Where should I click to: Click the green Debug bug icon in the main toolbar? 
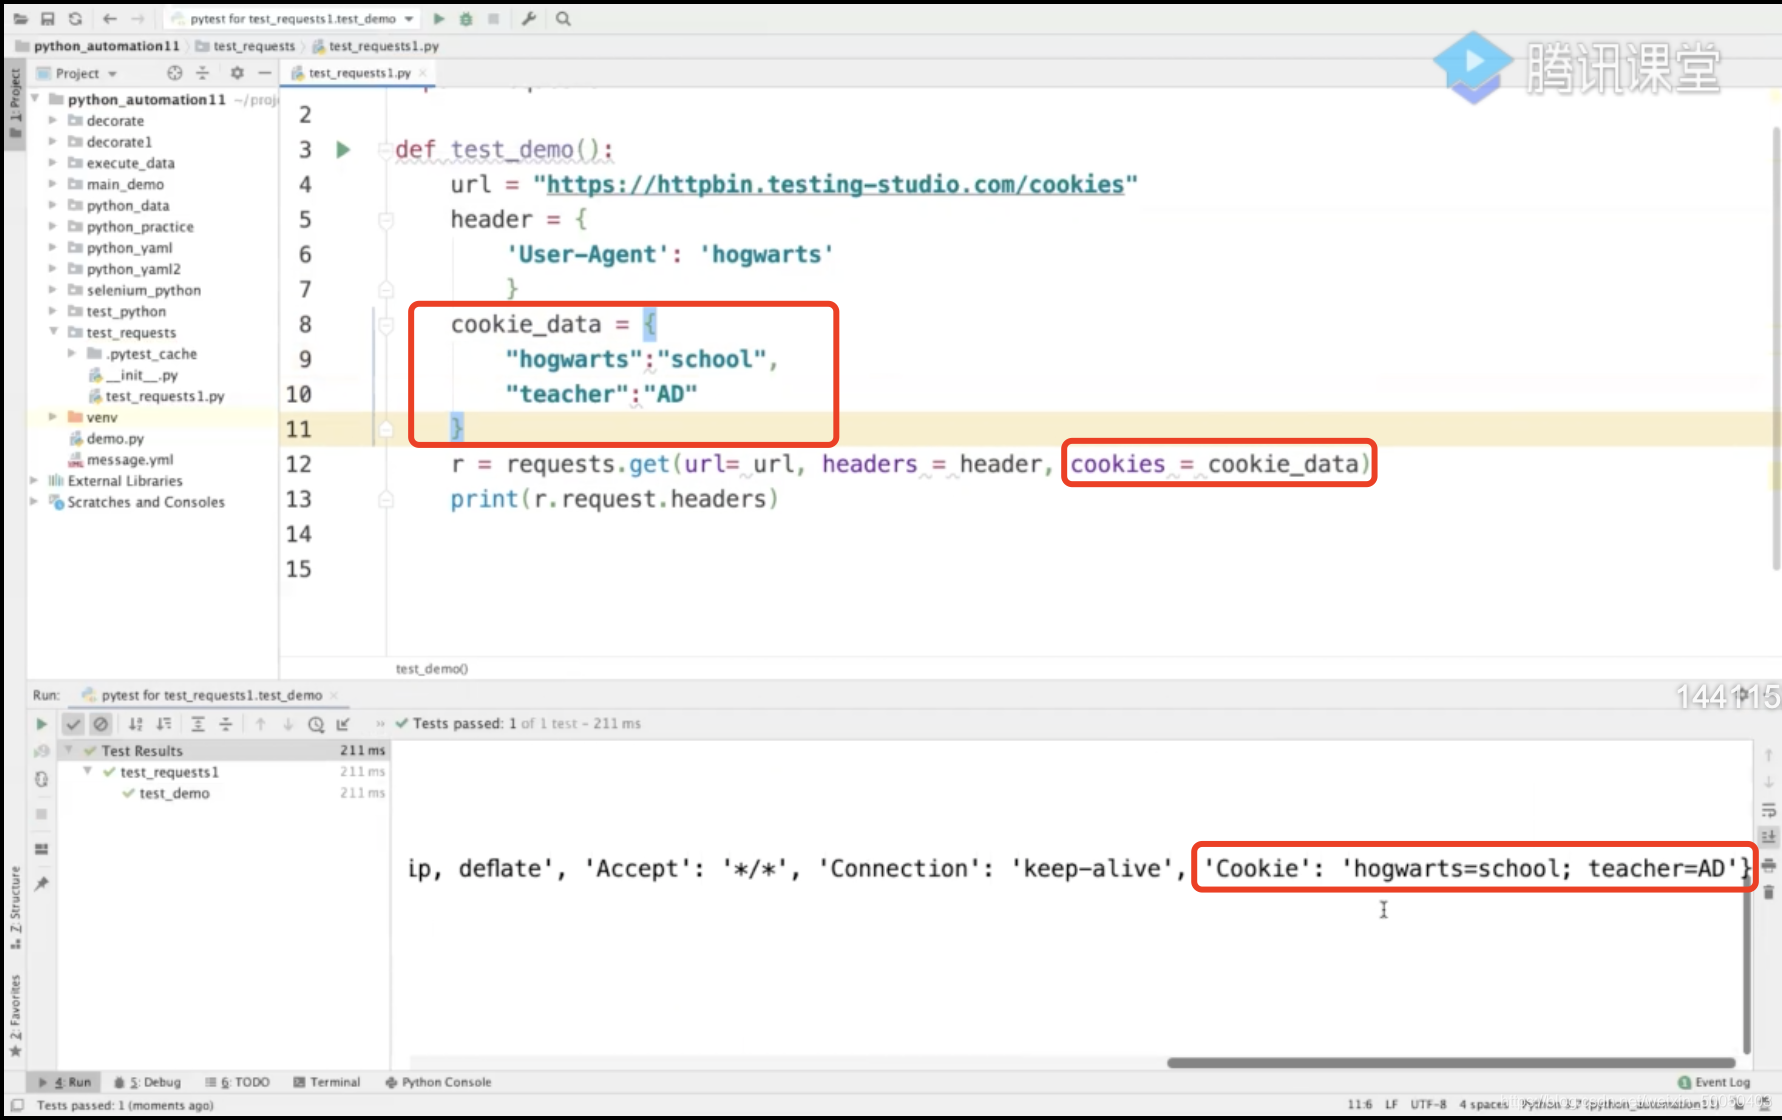click(x=466, y=19)
